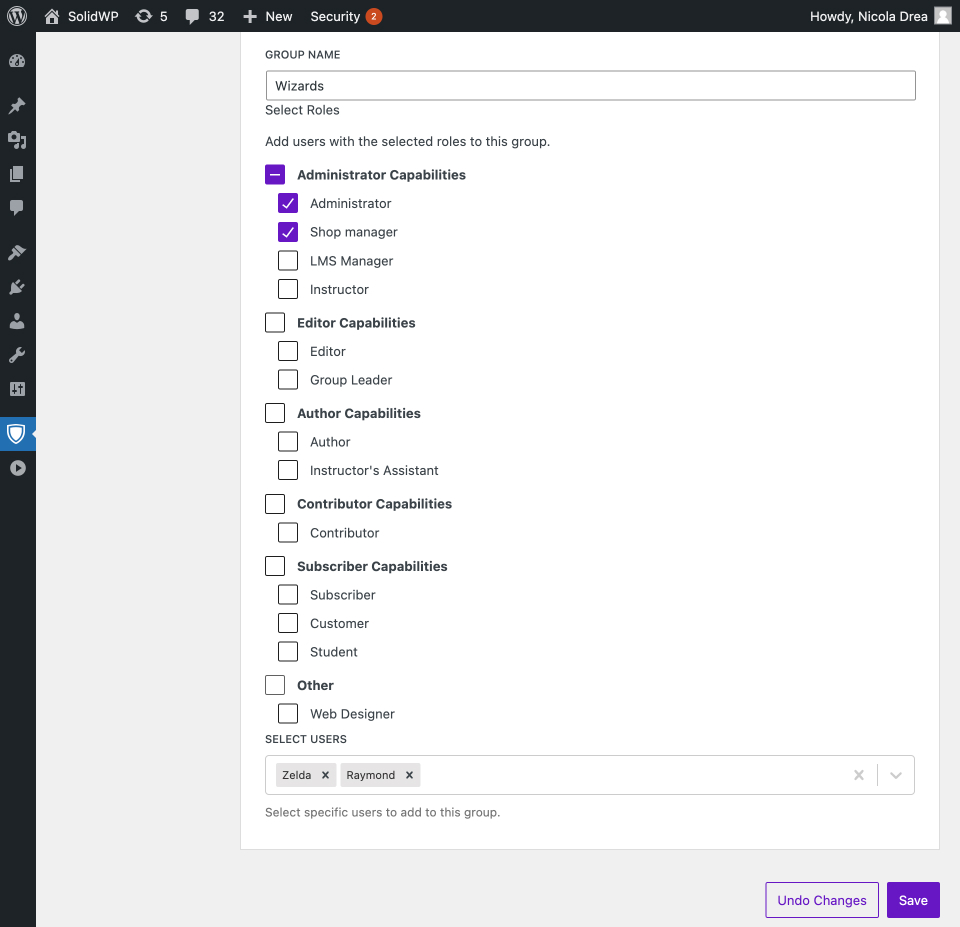Open Appearance via the paintbrush icon
960x927 pixels.
click(x=17, y=253)
